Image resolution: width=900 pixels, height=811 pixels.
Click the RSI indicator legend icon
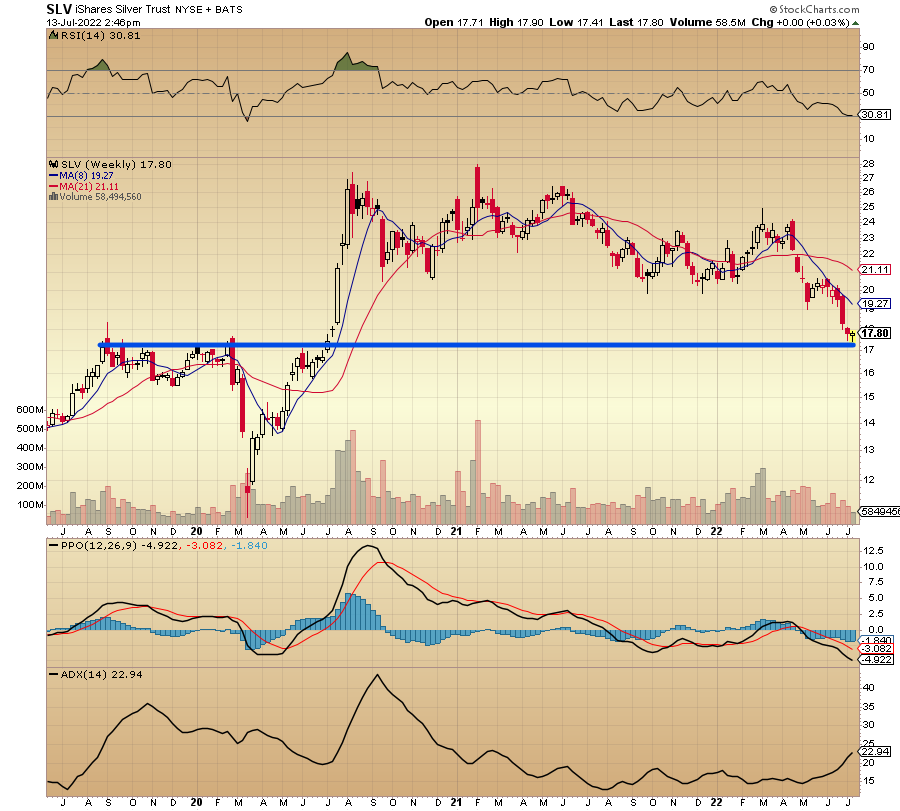point(53,36)
